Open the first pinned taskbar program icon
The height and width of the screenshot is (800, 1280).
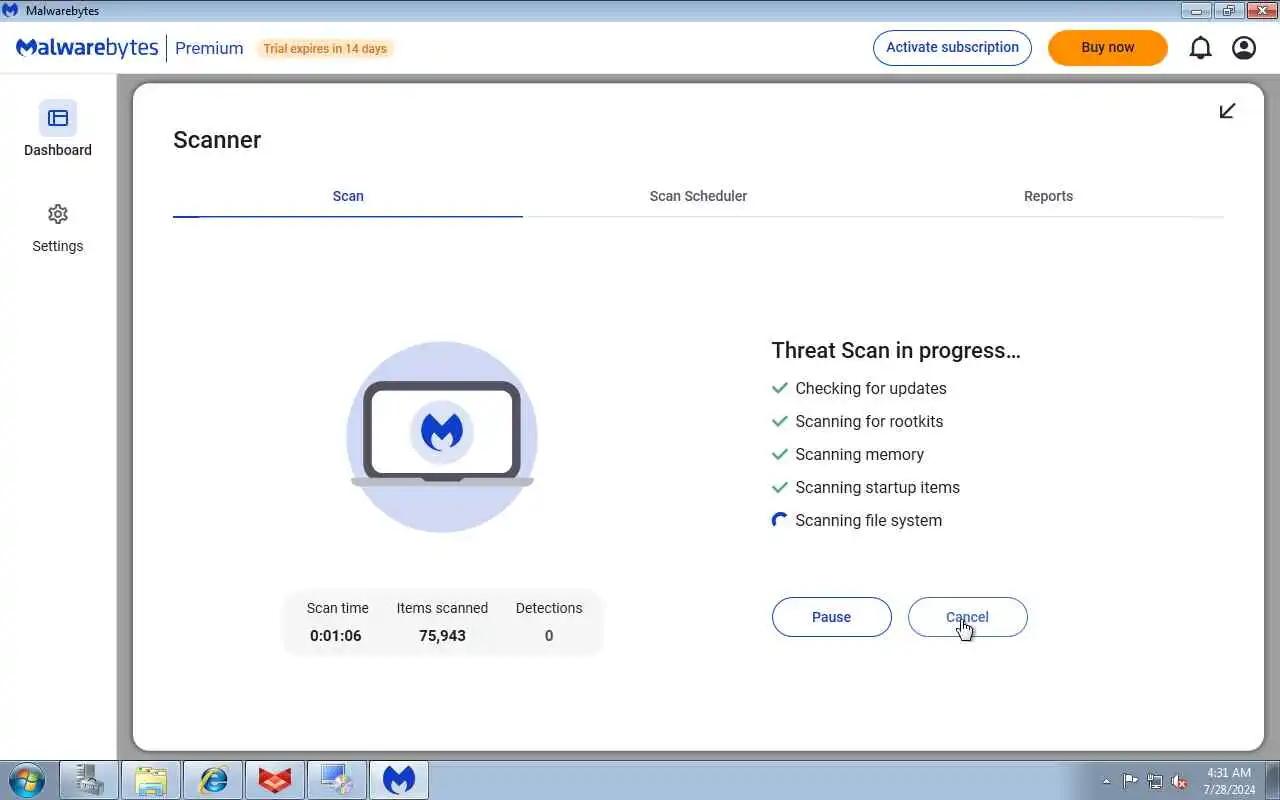[89, 780]
